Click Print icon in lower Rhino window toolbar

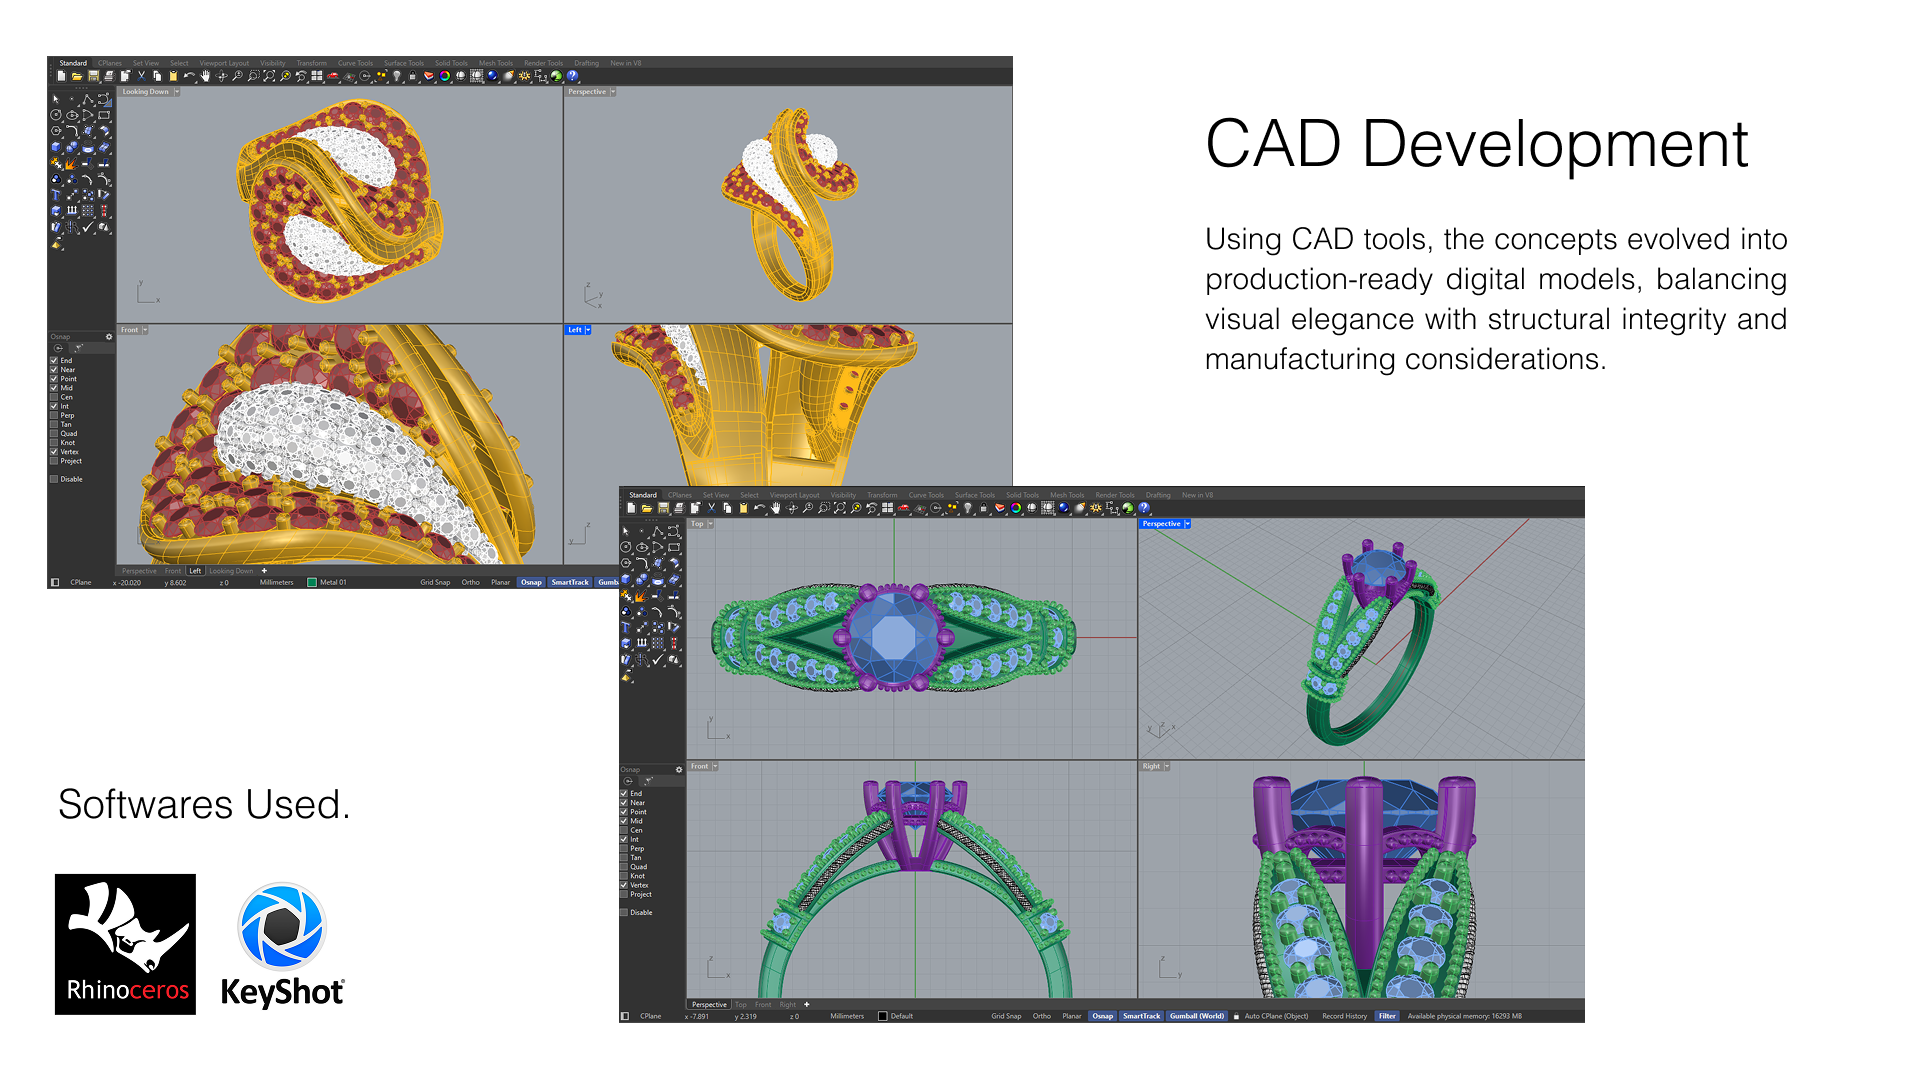tap(679, 508)
